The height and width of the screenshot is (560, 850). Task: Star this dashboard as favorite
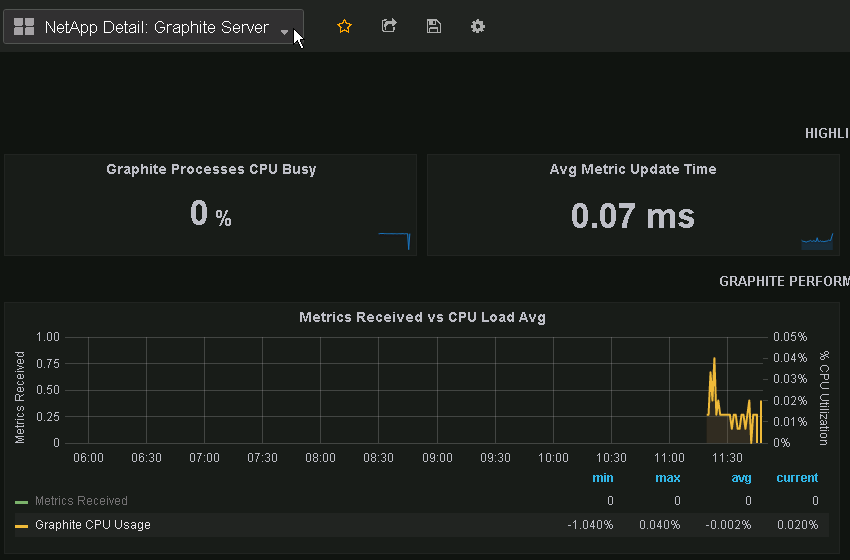344,27
